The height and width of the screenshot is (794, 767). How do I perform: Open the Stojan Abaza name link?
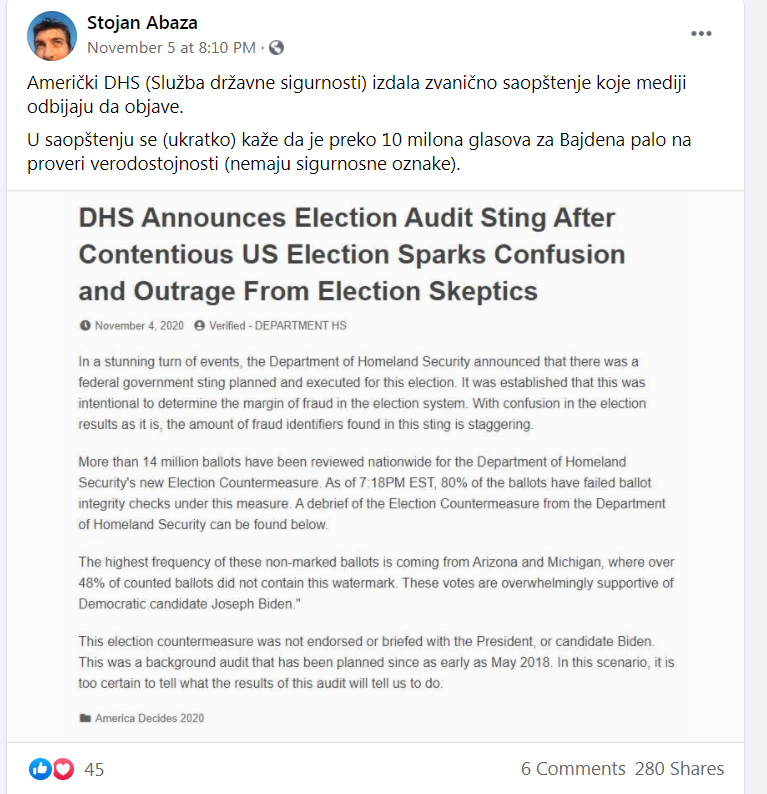142,22
